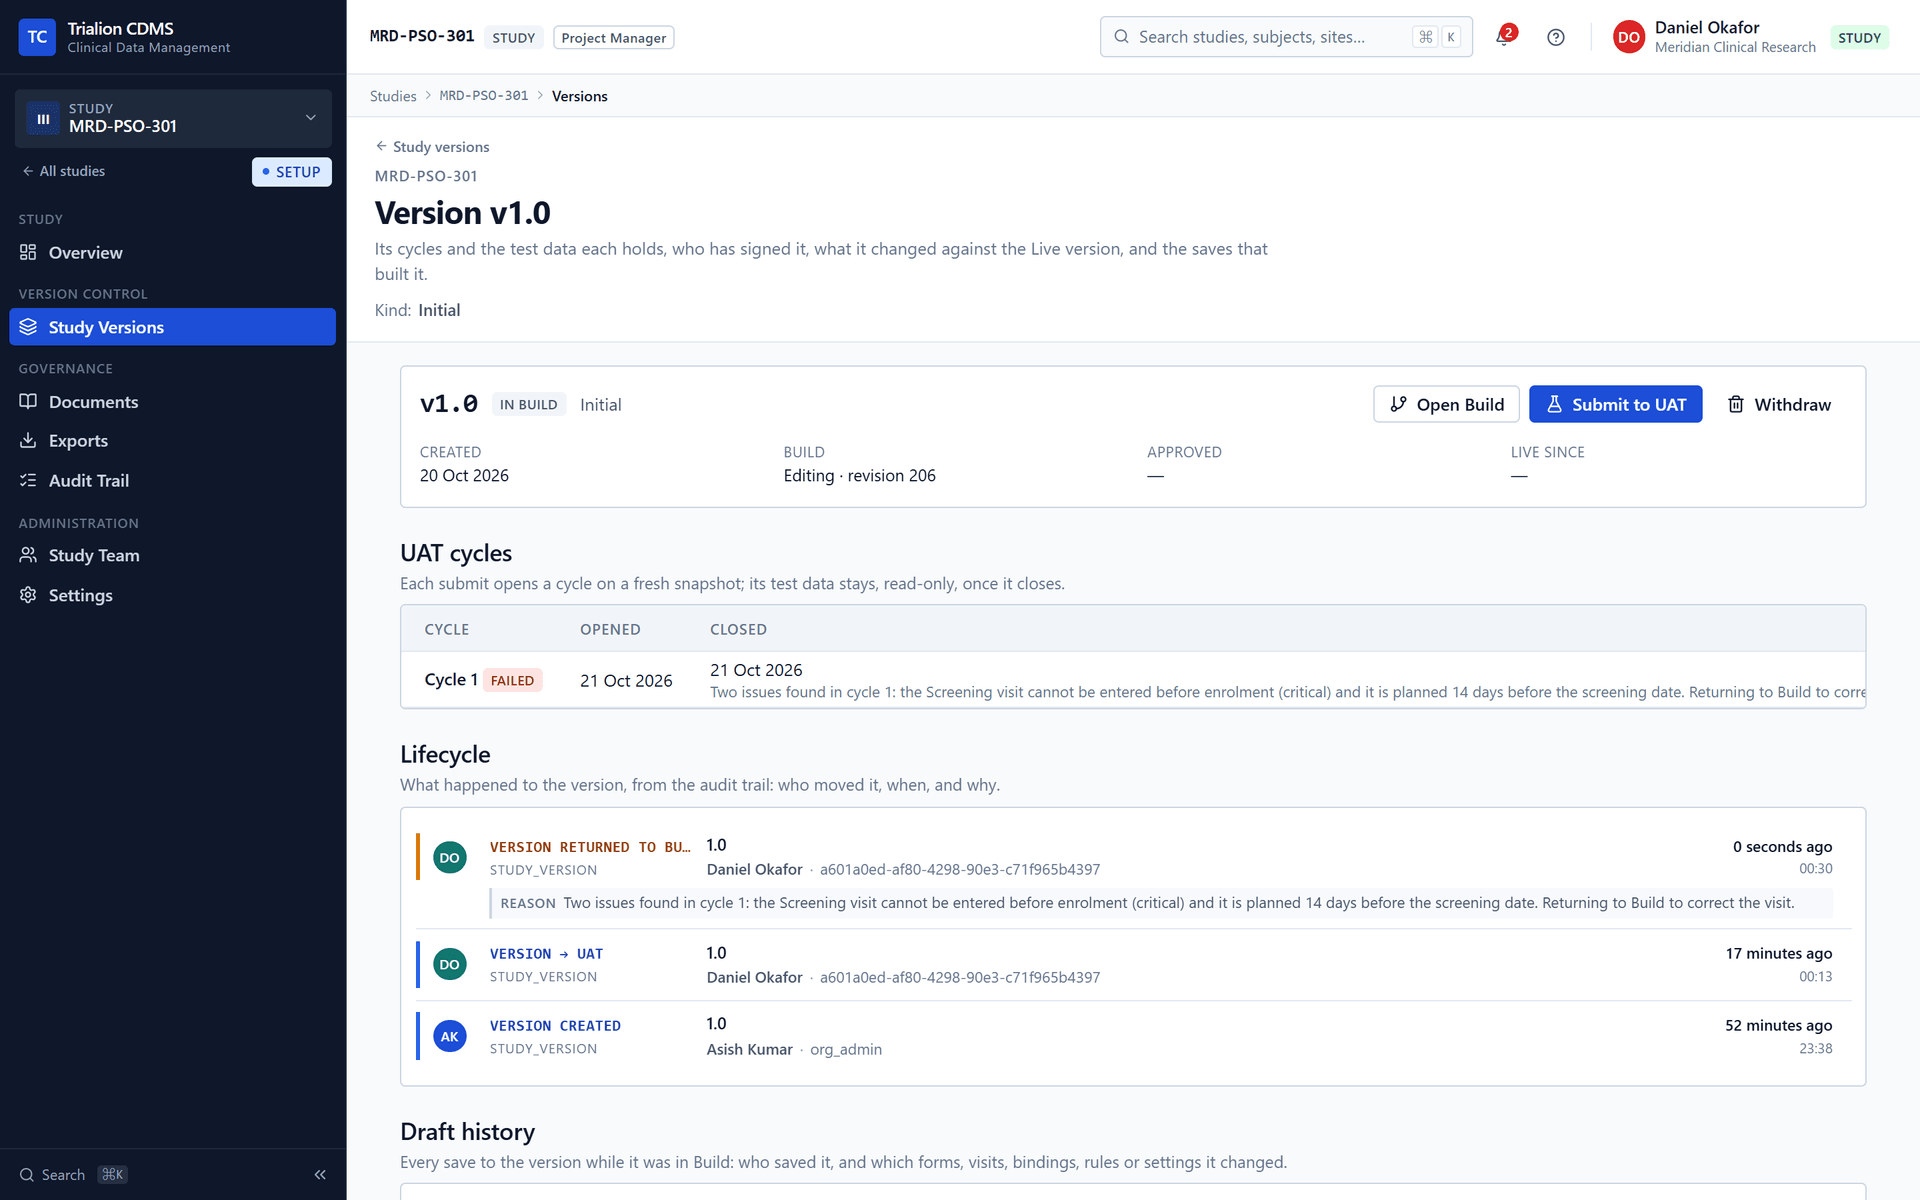Image resolution: width=1920 pixels, height=1200 pixels.
Task: Click the Search ⌘K box at sidebar bottom
Action: coord(73,1175)
